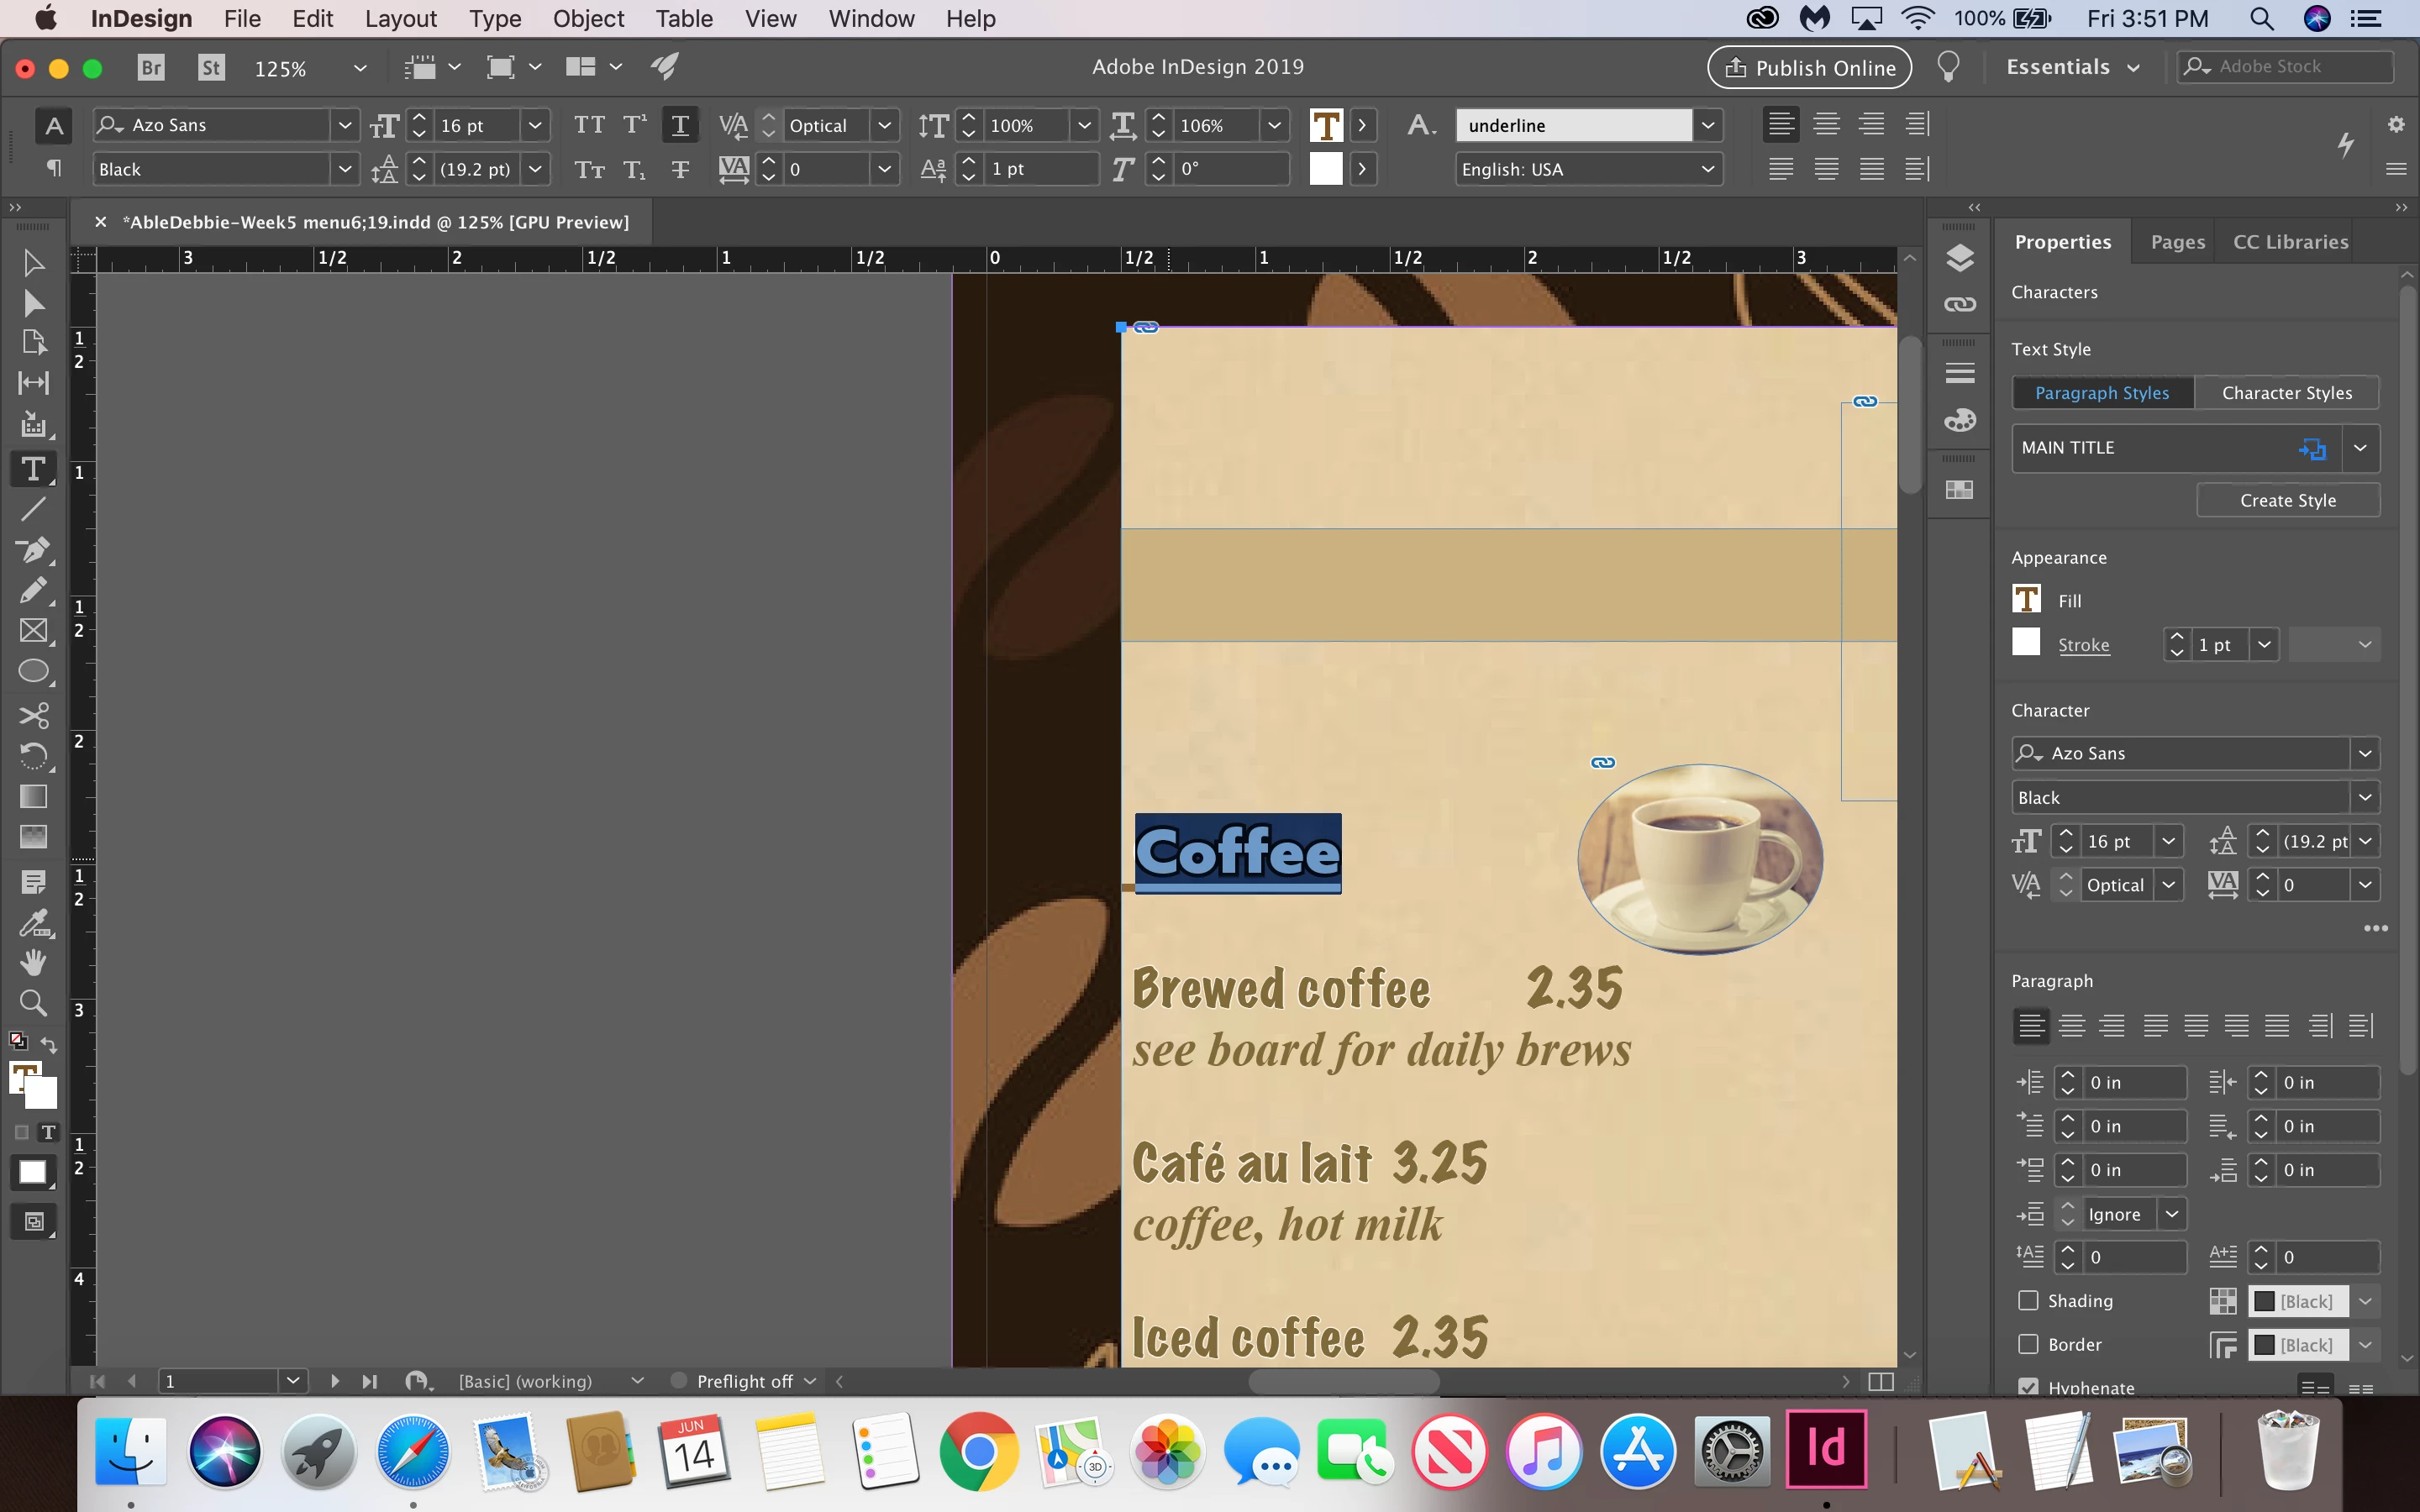Click the underline T formatting icon
Viewport: 2420px width, 1512px height.
(680, 125)
